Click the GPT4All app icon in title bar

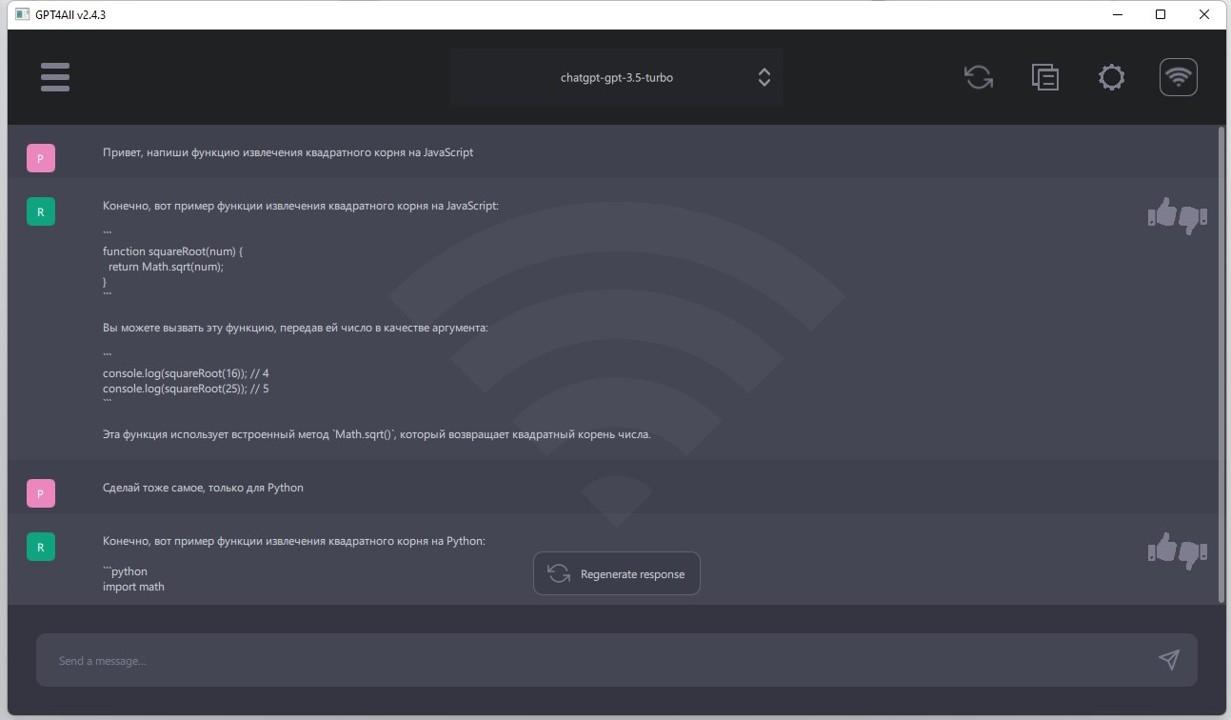[x=22, y=14]
